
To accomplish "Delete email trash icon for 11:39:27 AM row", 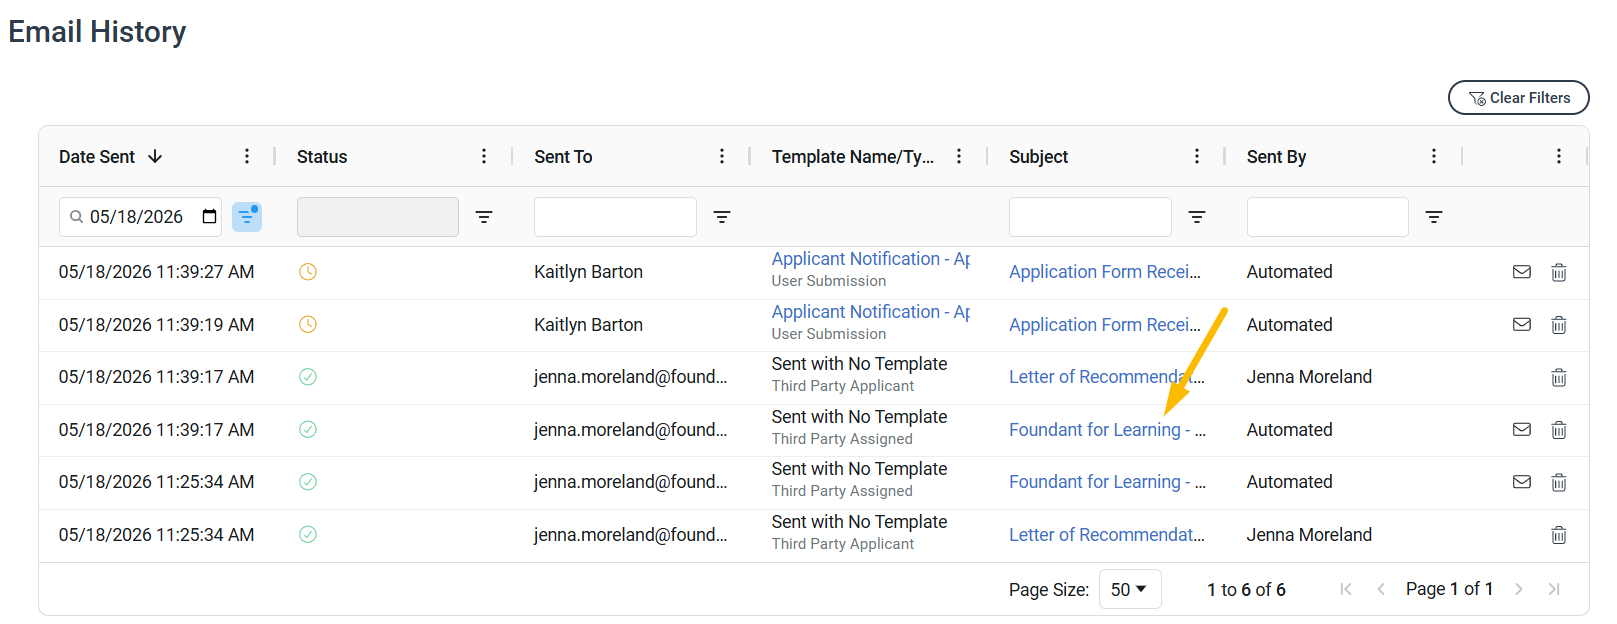I will tap(1559, 272).
